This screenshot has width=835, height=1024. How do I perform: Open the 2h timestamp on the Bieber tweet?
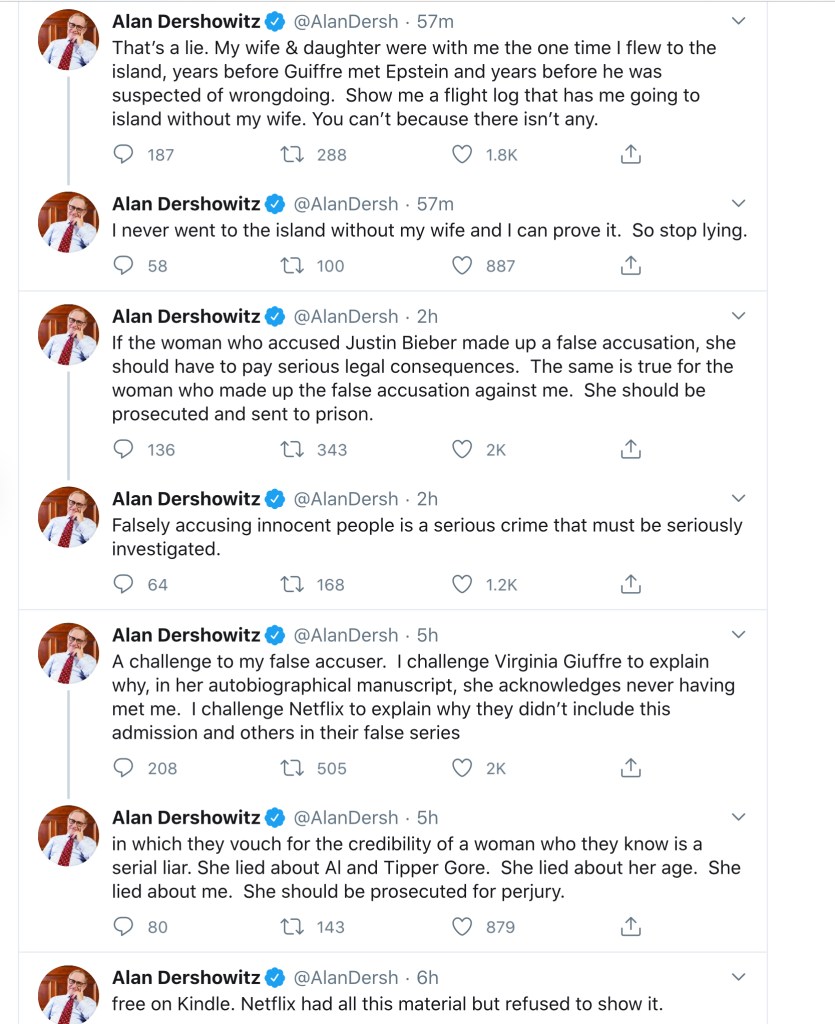click(427, 316)
